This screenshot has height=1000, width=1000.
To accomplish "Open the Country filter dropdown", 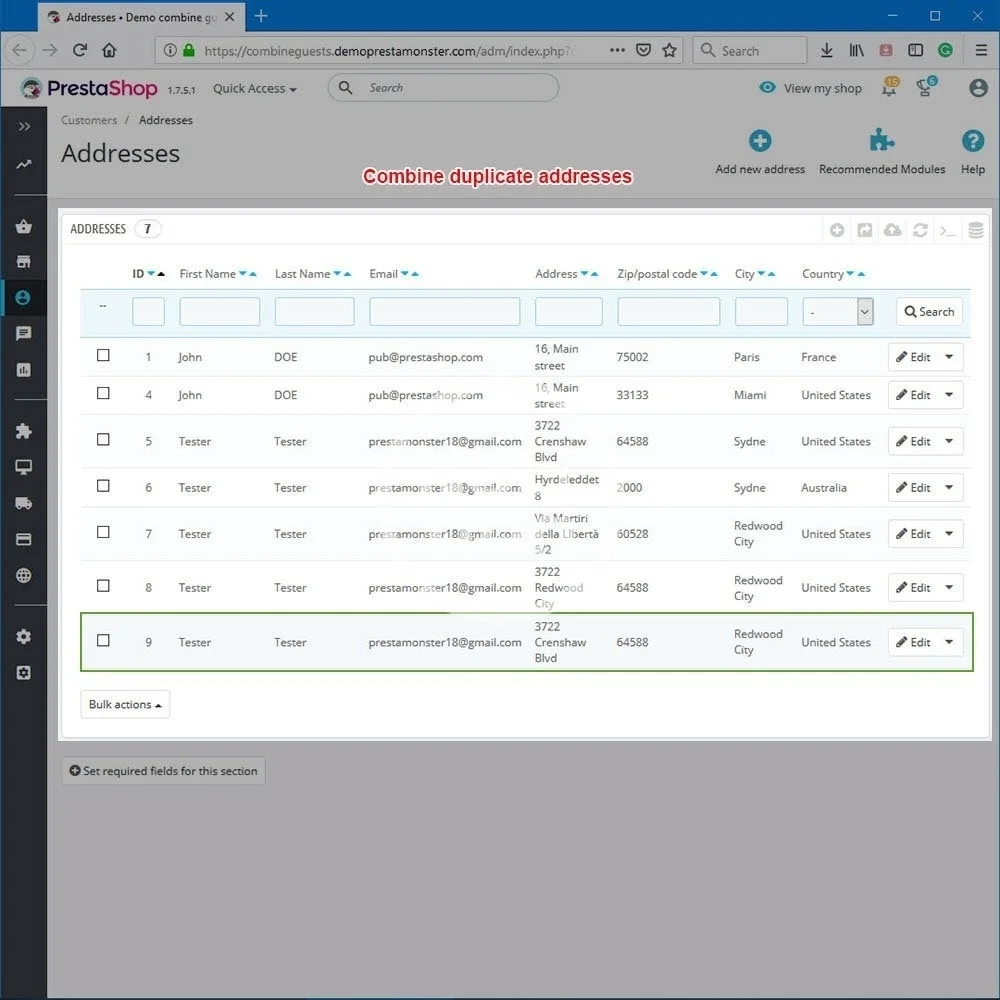I will (x=838, y=312).
